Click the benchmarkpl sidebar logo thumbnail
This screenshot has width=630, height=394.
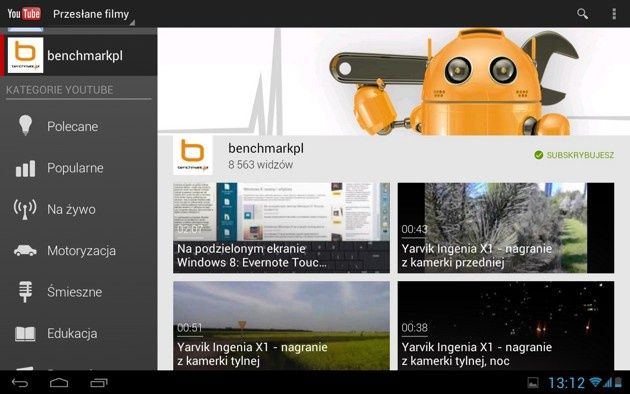(25, 55)
